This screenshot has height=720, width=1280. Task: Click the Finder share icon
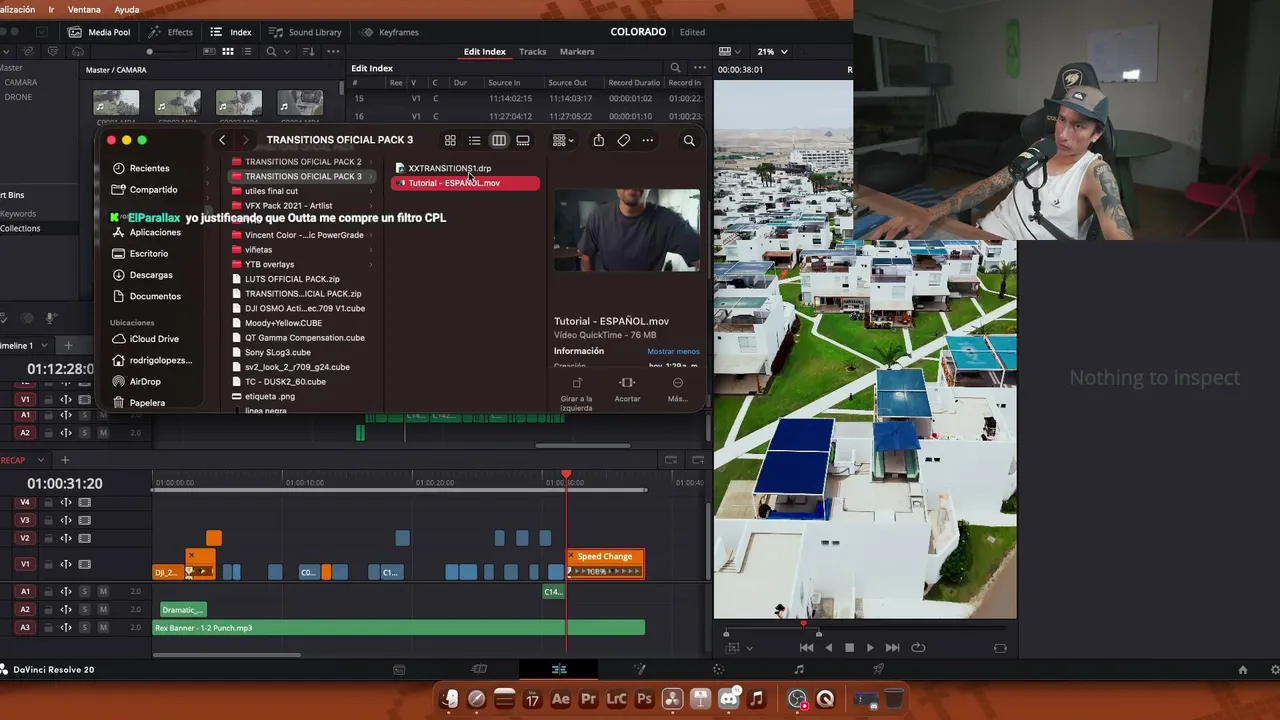coord(598,140)
